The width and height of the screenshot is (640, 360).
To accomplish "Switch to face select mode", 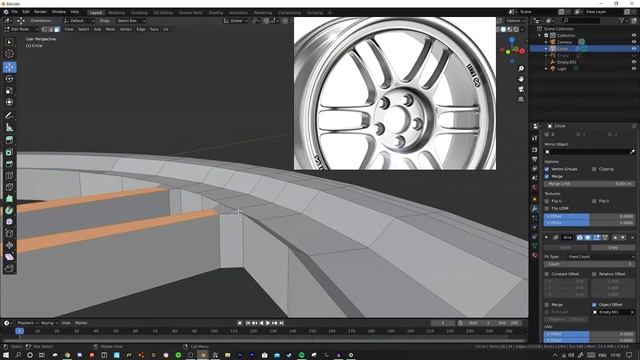I will 57,29.
